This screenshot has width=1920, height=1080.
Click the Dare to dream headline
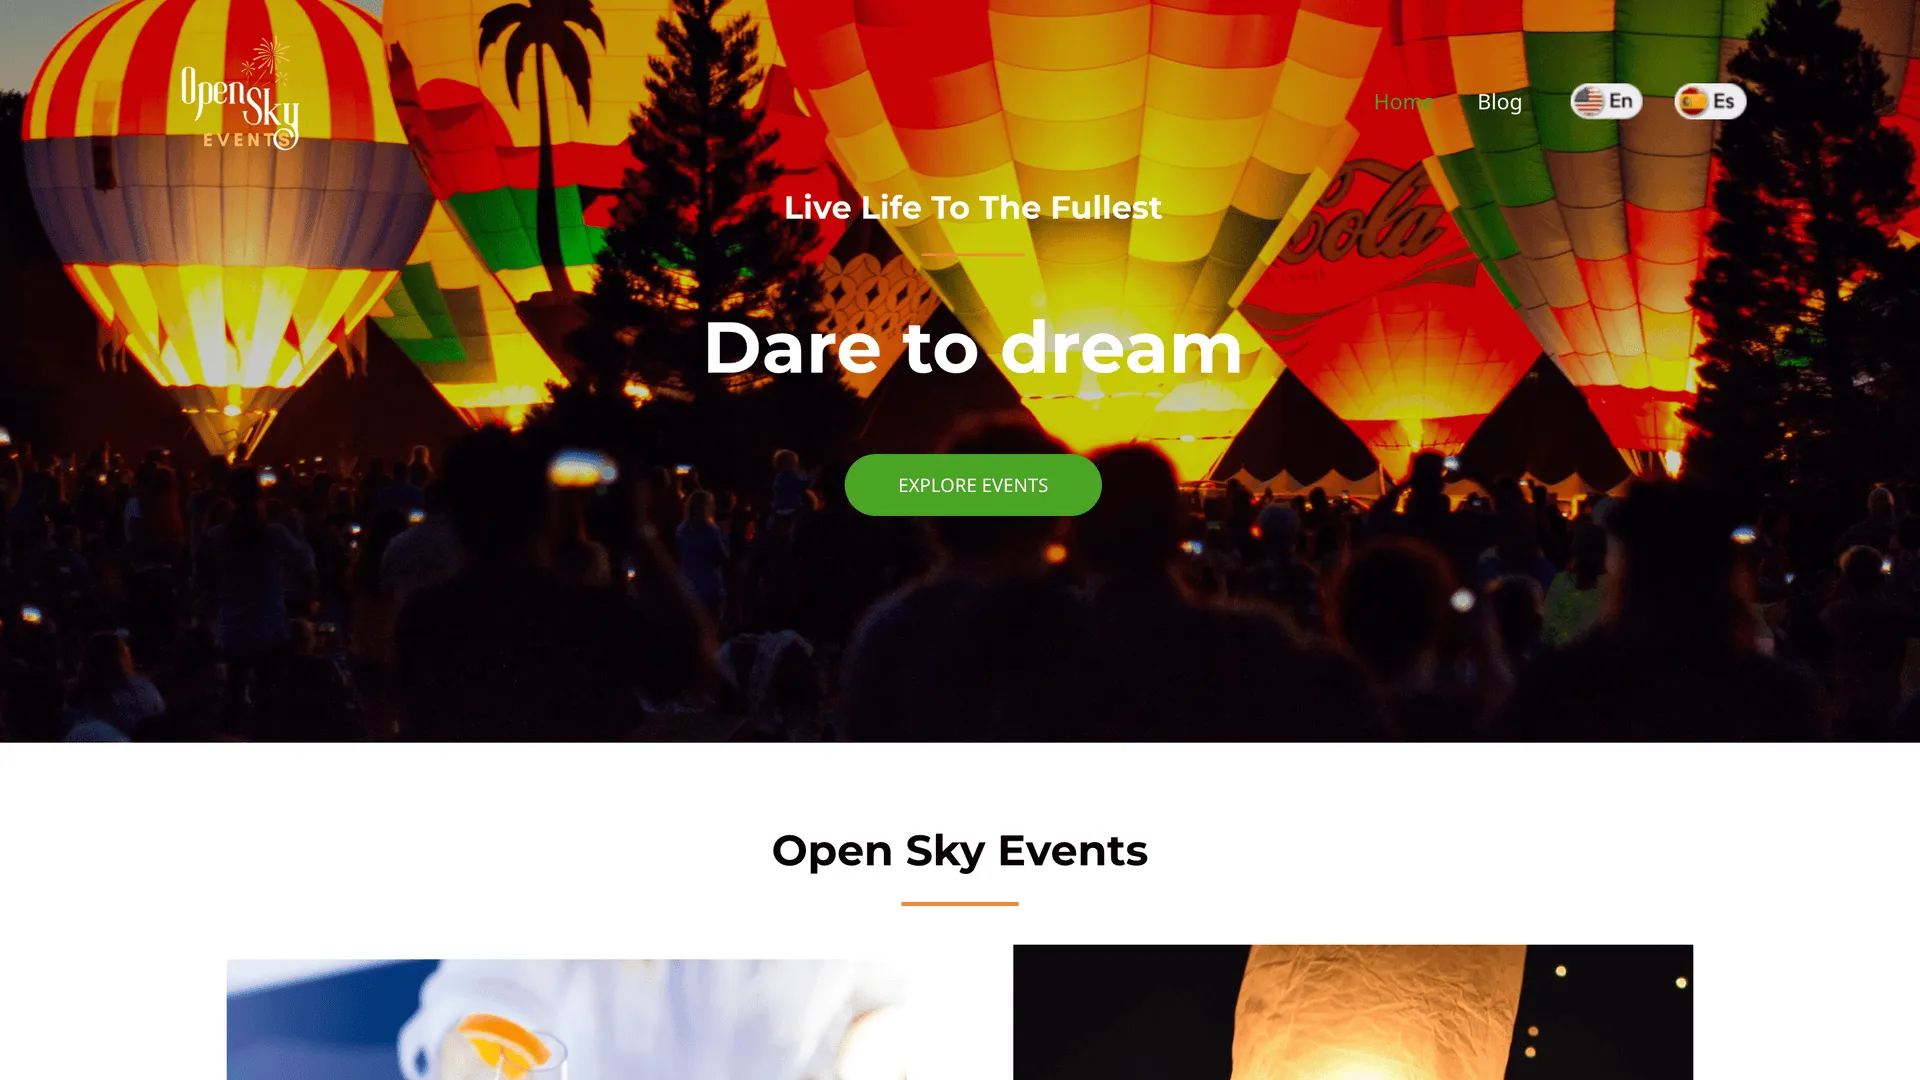973,347
